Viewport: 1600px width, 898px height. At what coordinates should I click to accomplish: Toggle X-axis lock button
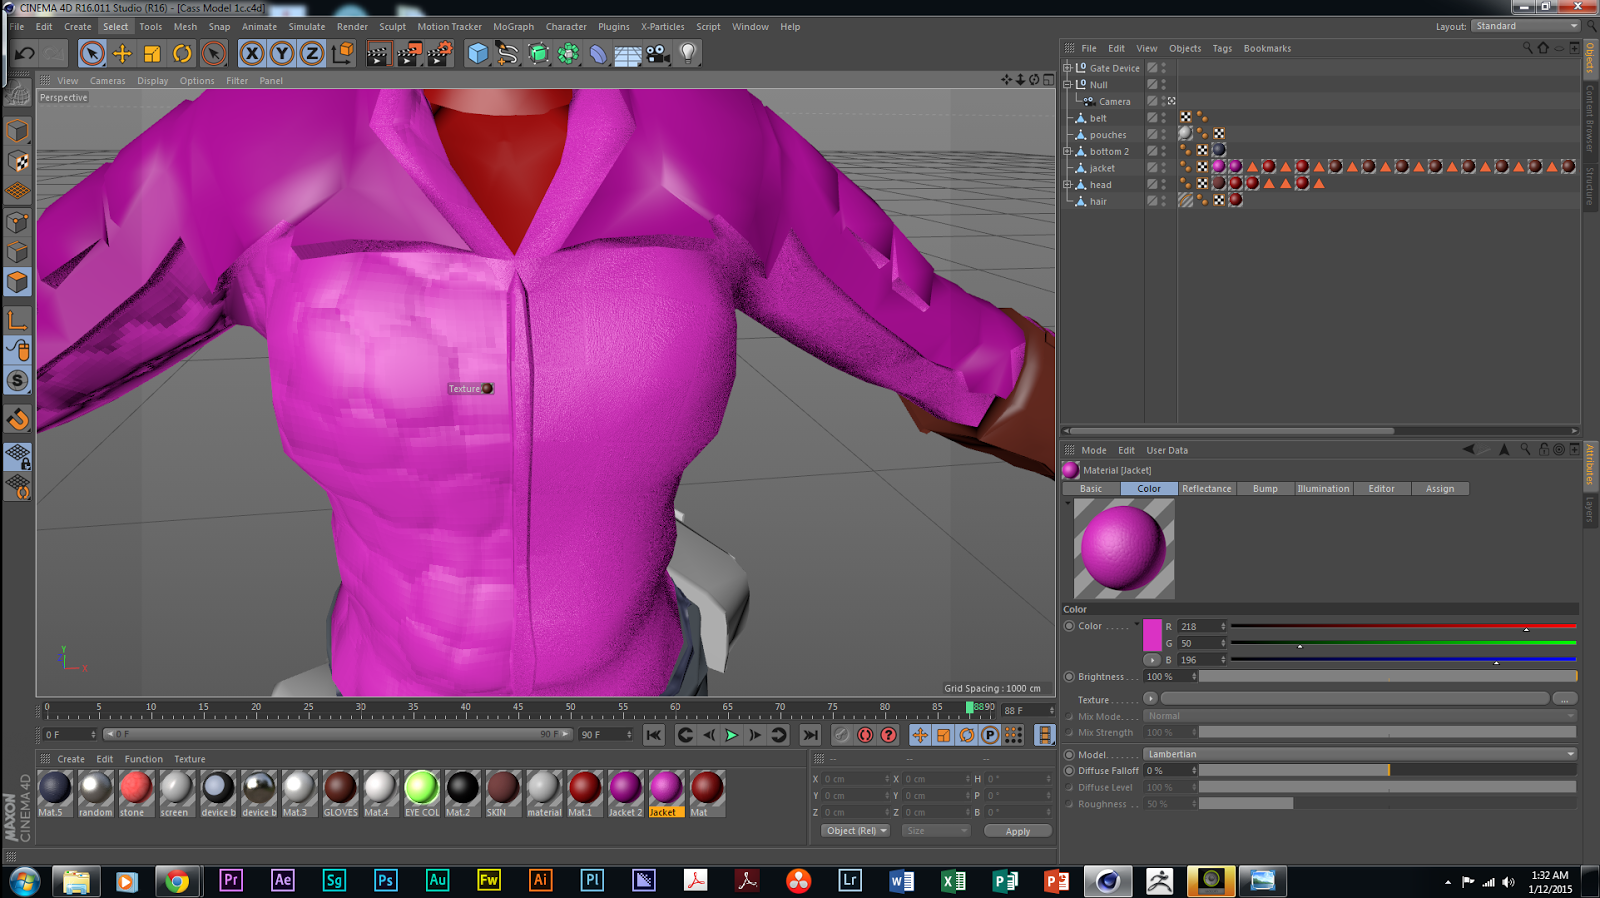(252, 54)
